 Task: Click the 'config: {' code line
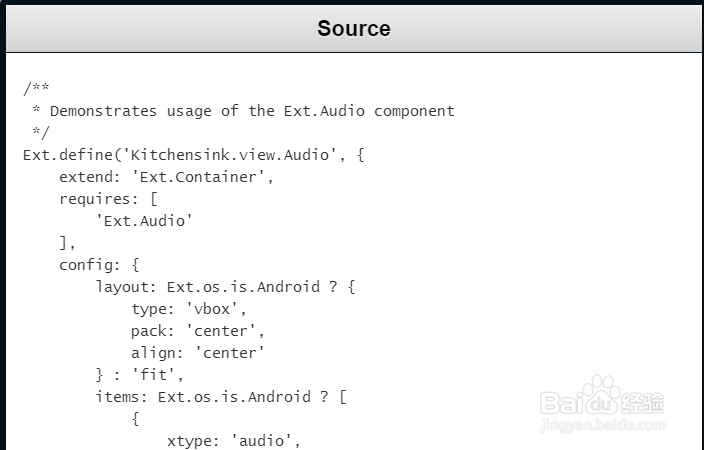pyautogui.click(x=99, y=265)
